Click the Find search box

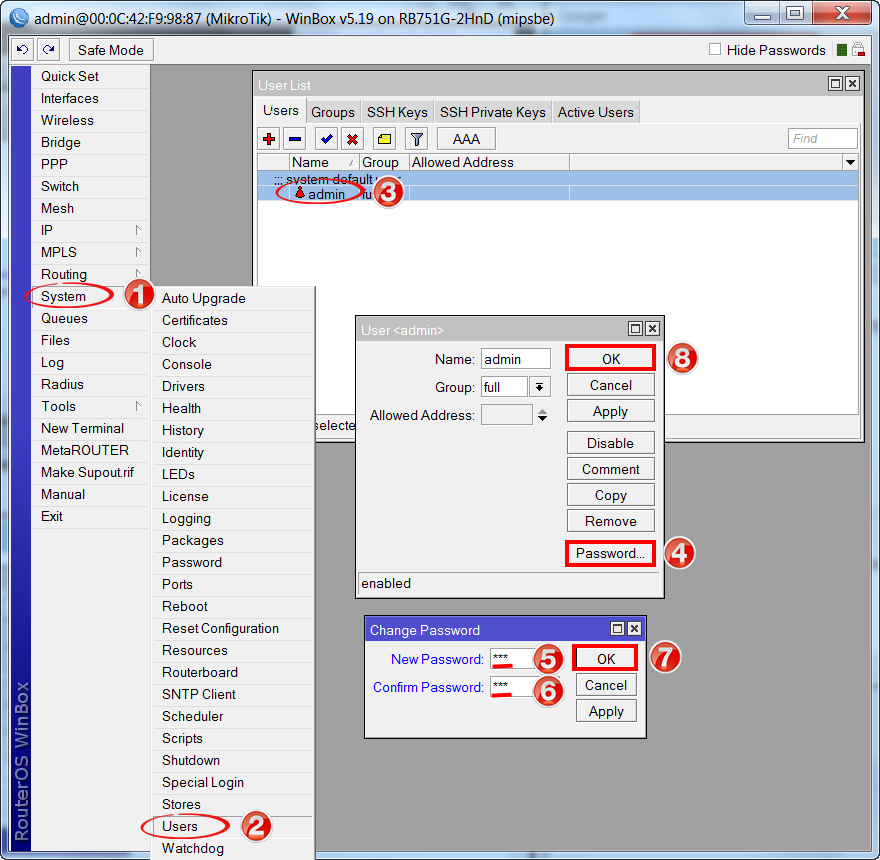tap(822, 139)
